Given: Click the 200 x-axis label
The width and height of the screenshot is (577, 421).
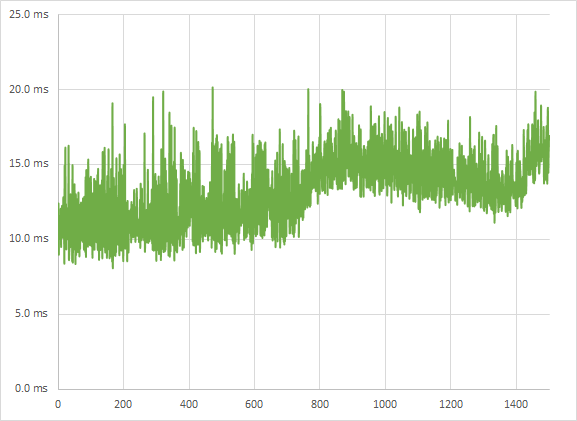Looking at the screenshot, I should (x=123, y=404).
